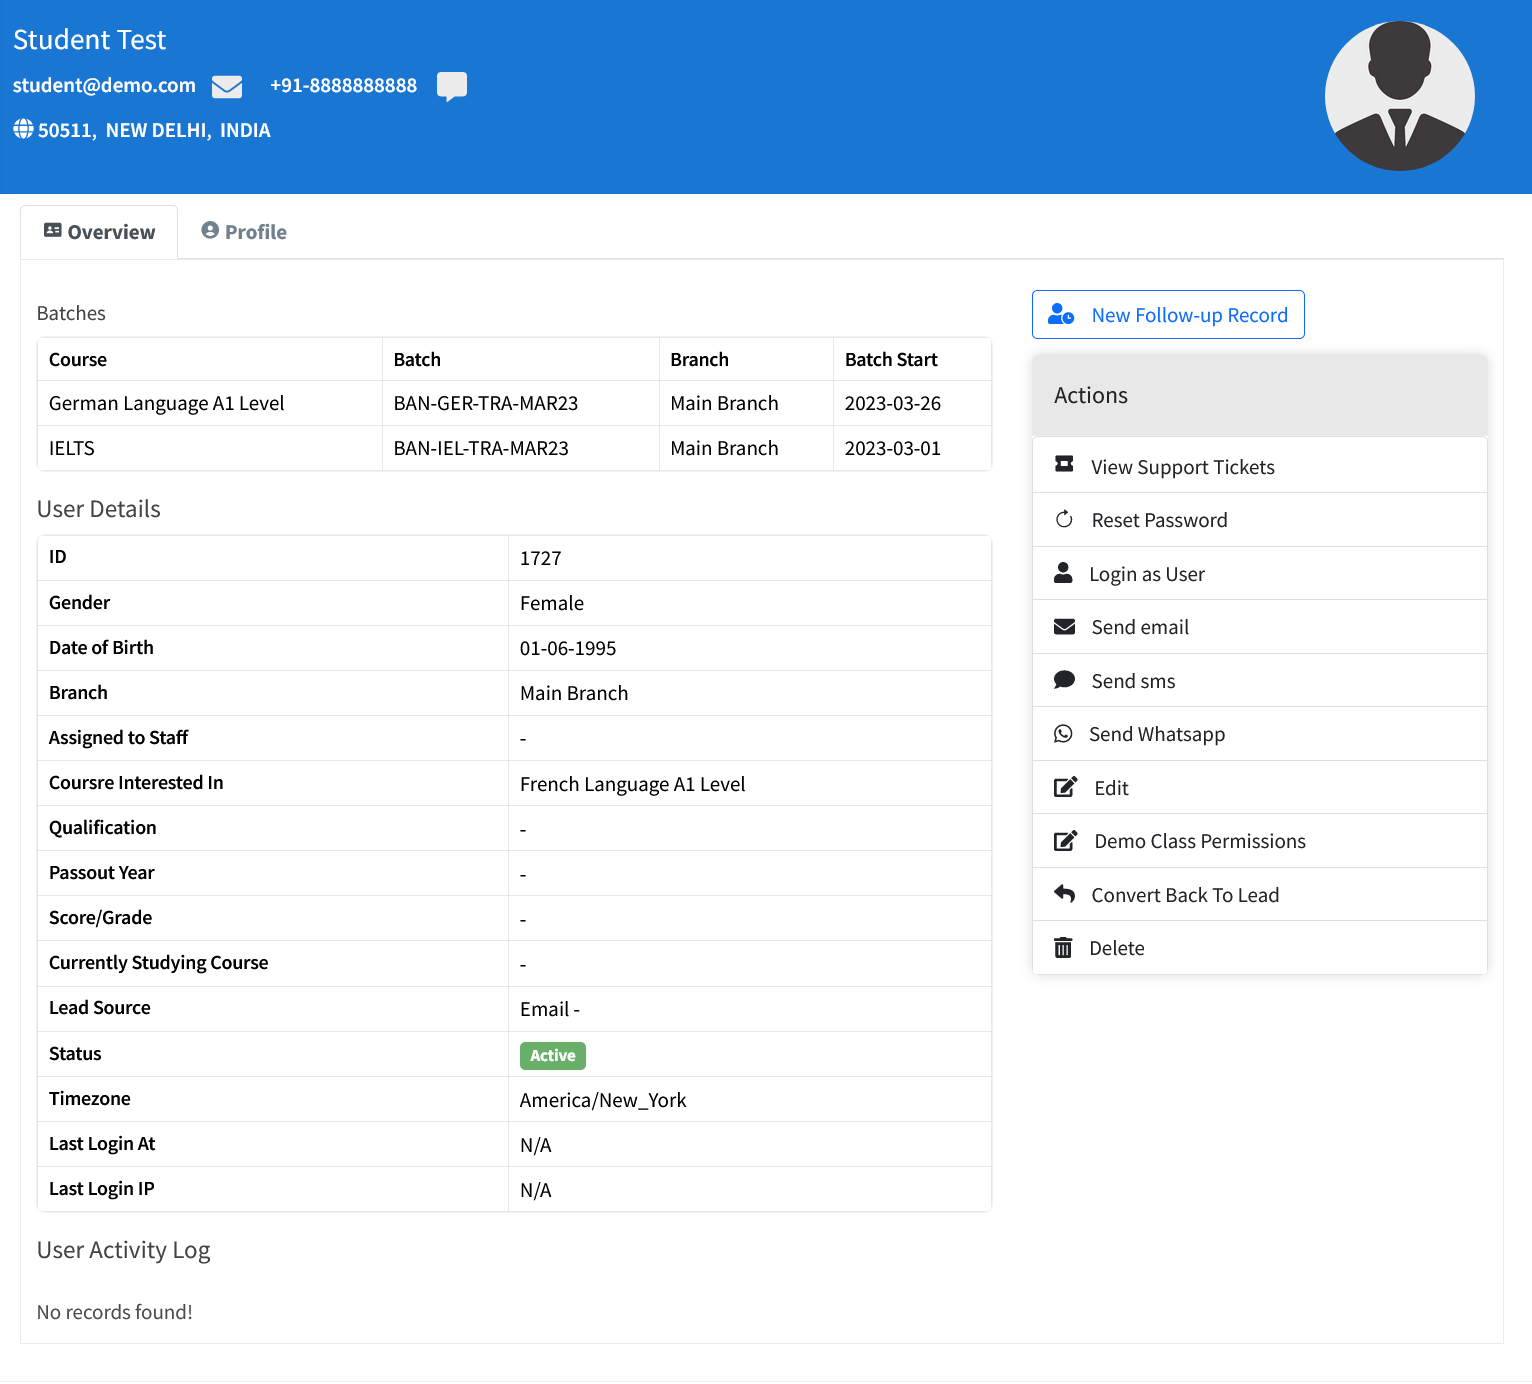Click the chat bubble icon next to phone number
Viewport: 1532px width, 1384px height.
pyautogui.click(x=452, y=86)
